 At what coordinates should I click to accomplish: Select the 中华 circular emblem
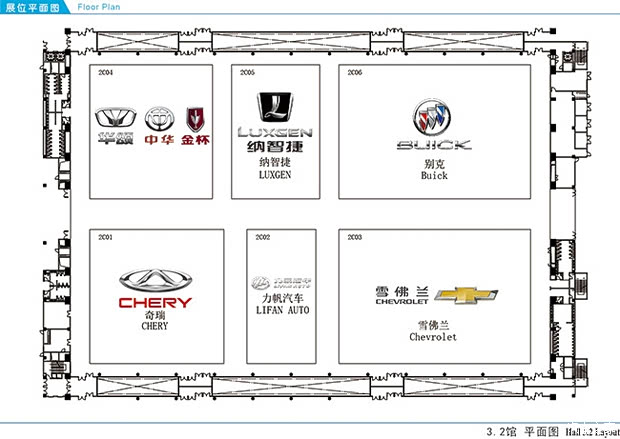pos(158,121)
